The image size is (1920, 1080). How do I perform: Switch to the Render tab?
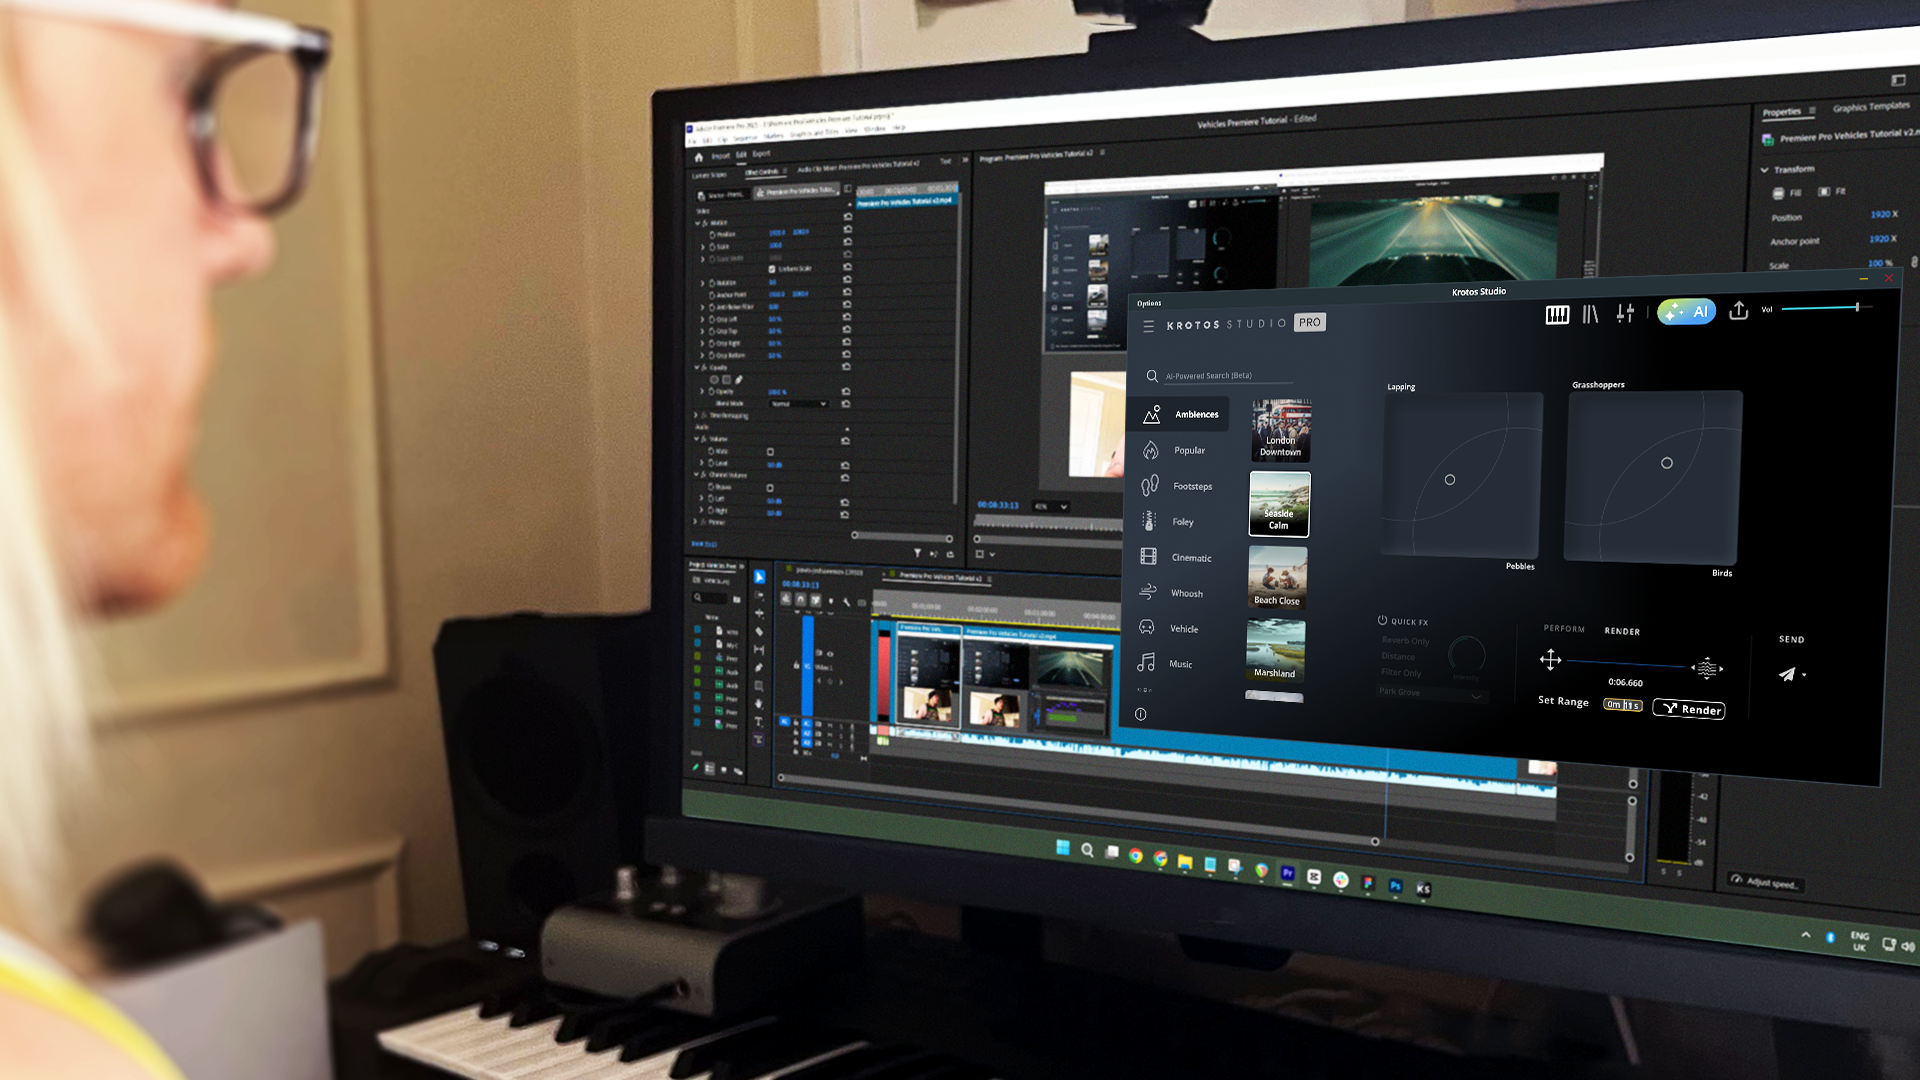tap(1622, 631)
